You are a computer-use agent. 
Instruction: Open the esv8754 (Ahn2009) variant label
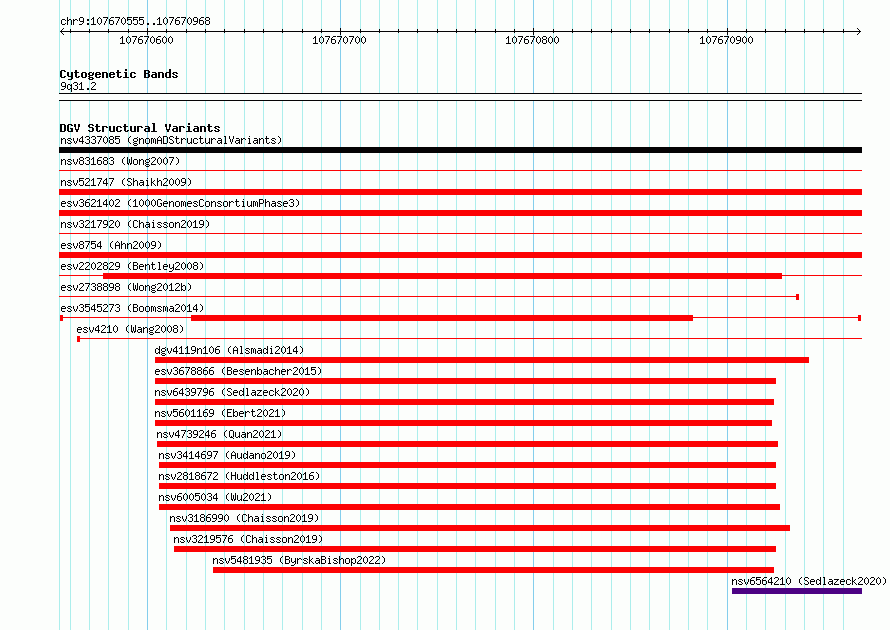(111, 245)
